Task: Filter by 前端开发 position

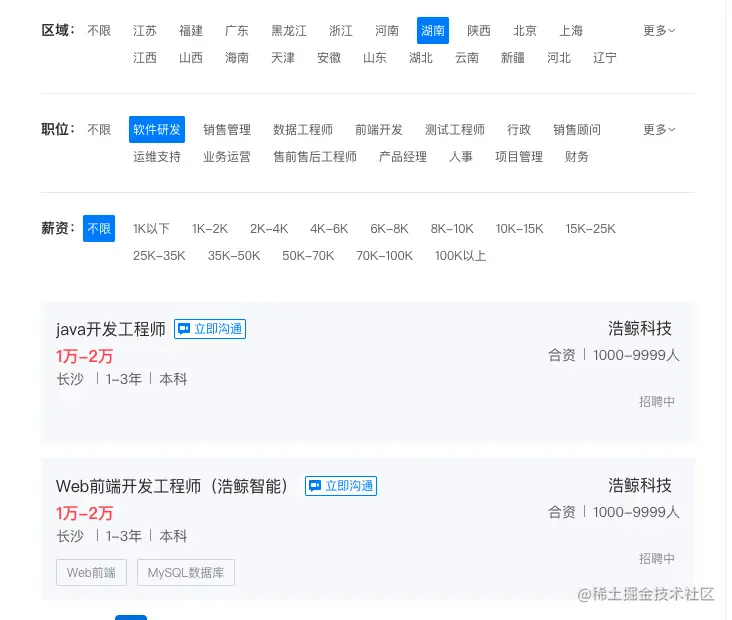Action: (x=379, y=129)
